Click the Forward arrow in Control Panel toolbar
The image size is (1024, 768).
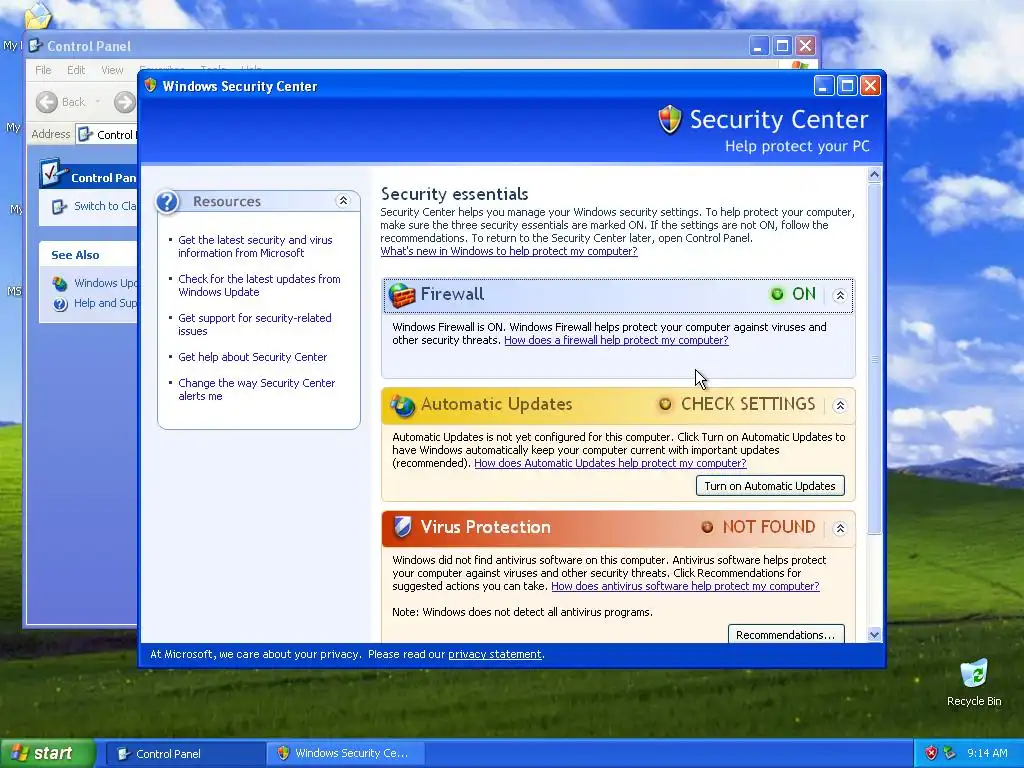124,102
